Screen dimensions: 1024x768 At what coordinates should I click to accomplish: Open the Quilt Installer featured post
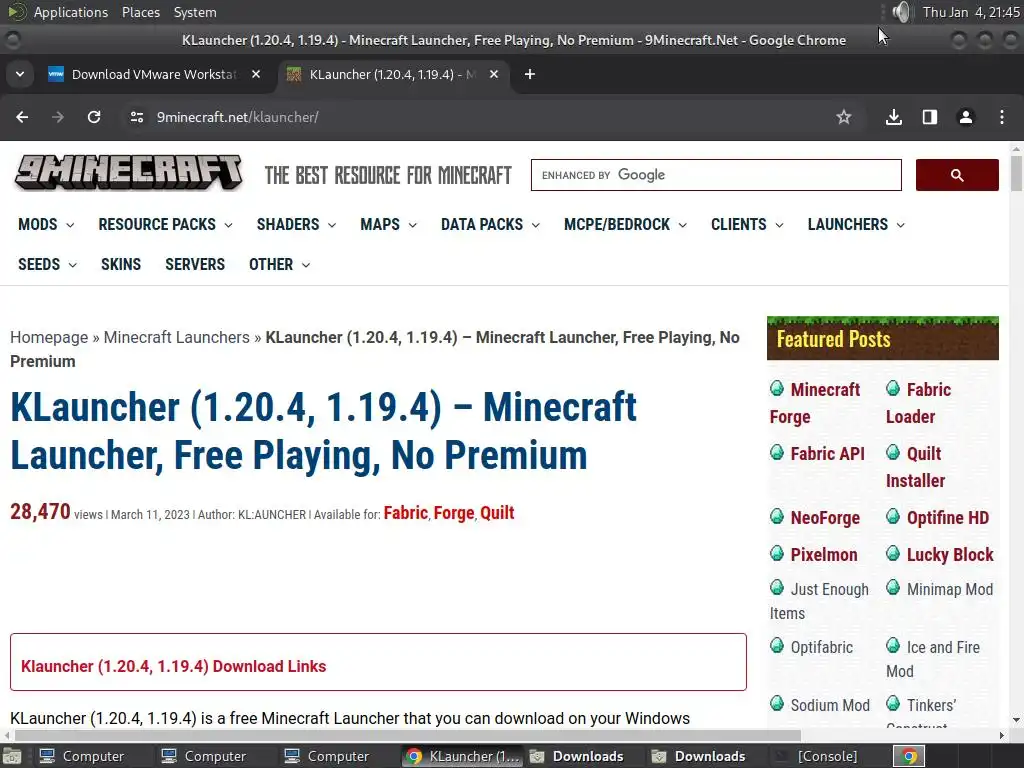pos(916,467)
